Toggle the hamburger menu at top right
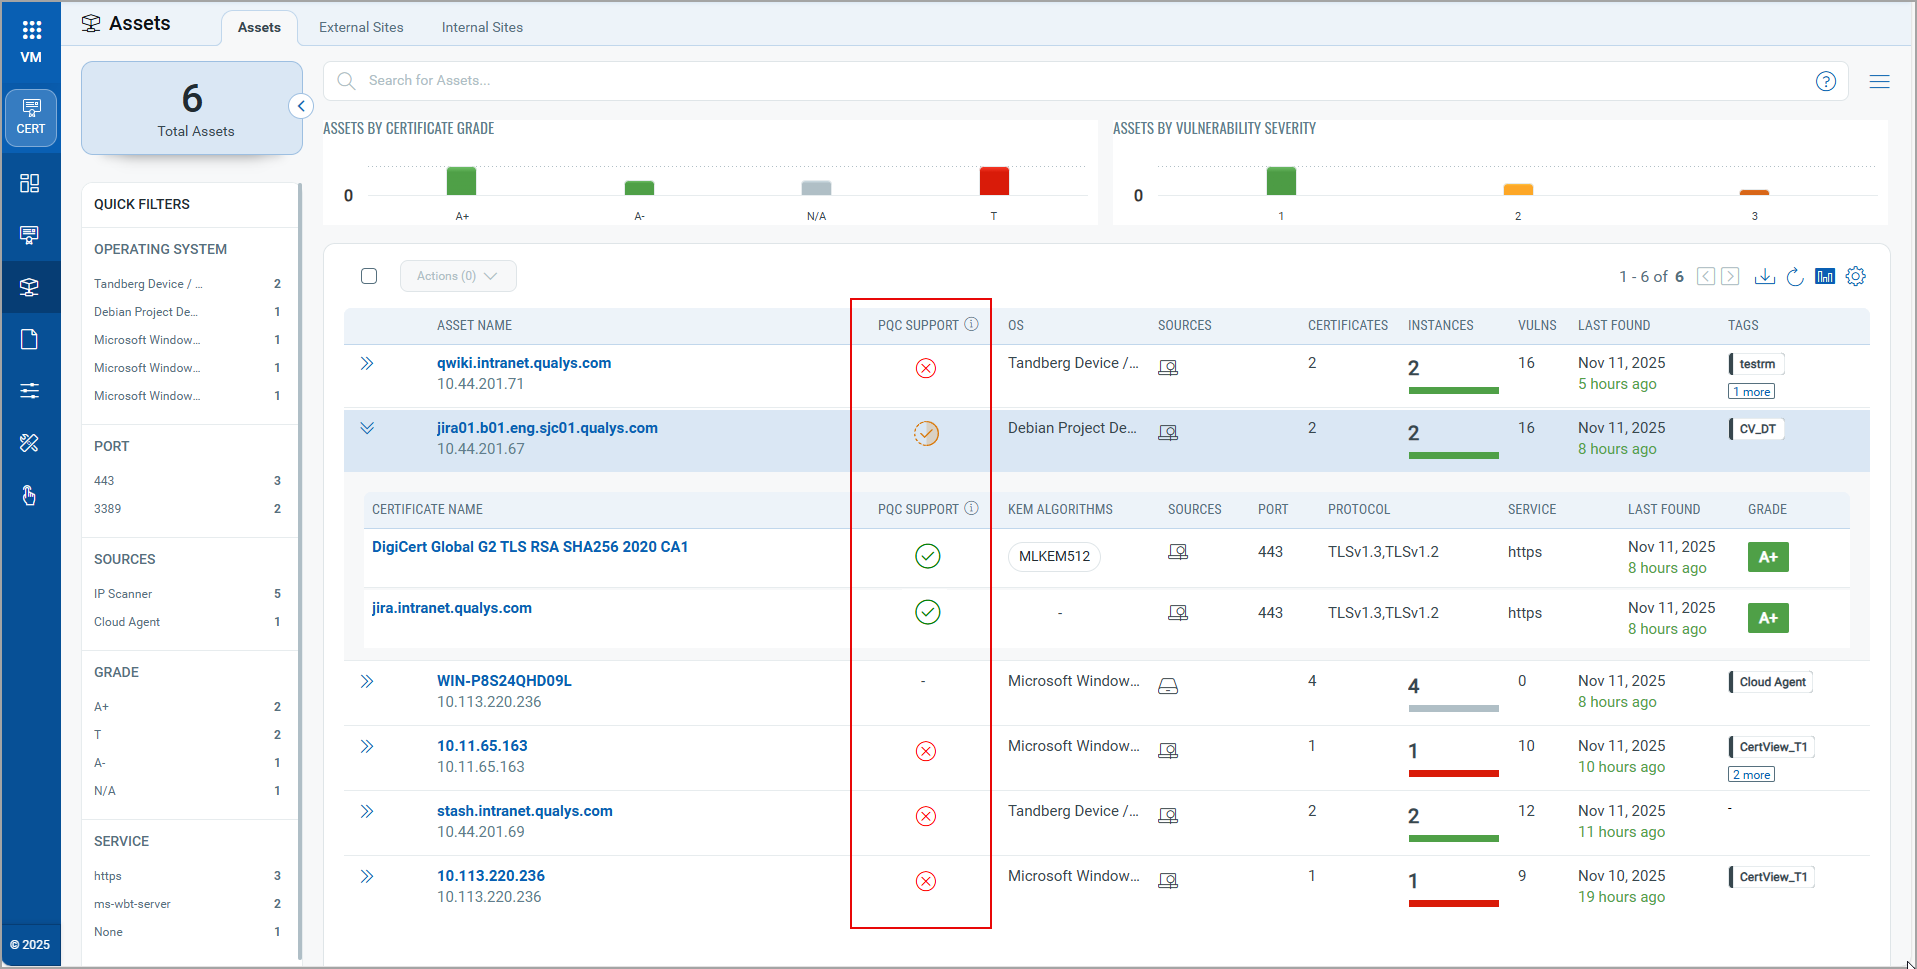This screenshot has width=1917, height=969. (1880, 81)
